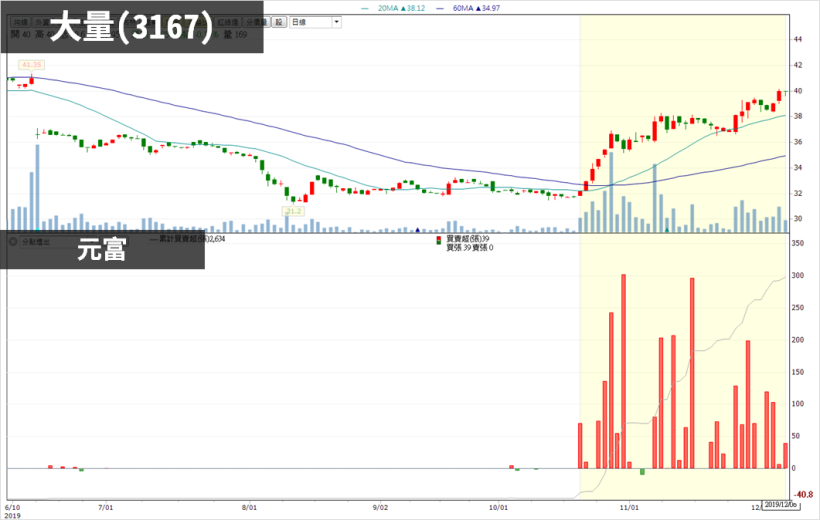
Task: Click the arrow beside the 日線 selector
Action: (337, 22)
